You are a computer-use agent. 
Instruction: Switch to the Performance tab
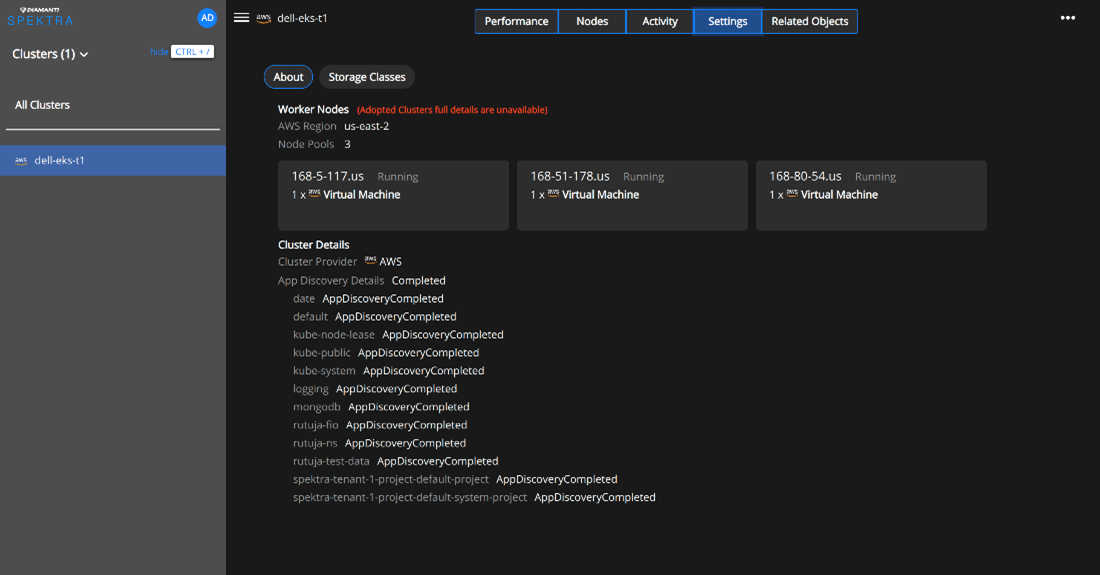click(516, 21)
